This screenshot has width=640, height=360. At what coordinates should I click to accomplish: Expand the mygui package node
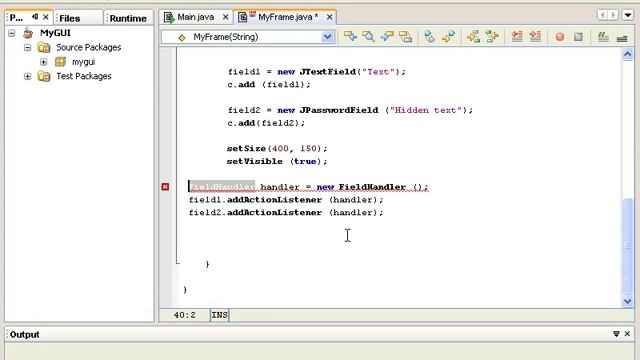[43, 62]
